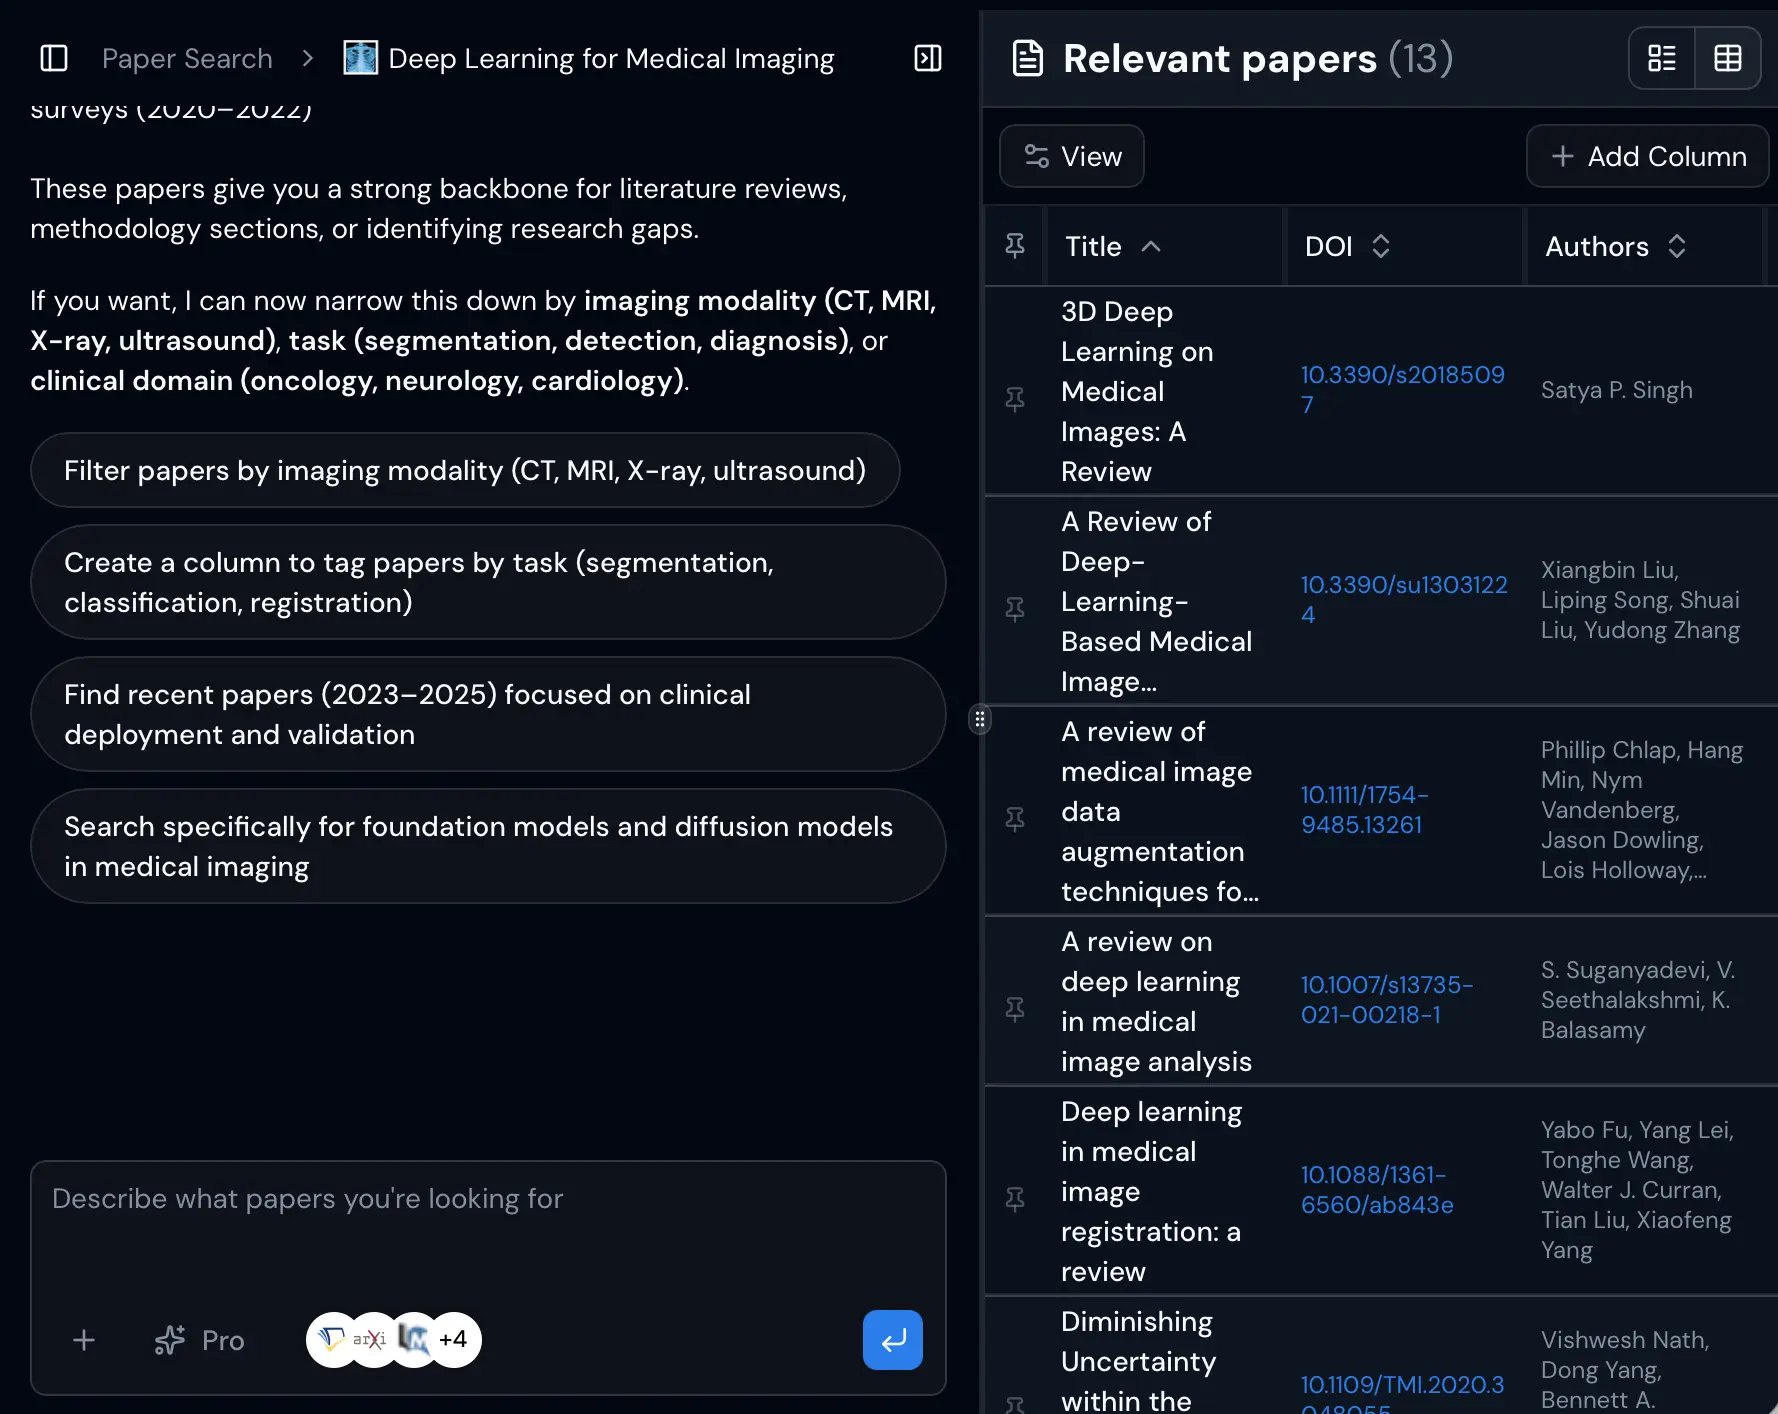Open the Pro sparkle icon in the composer
Viewport: 1778px width, 1414px height.
pyautogui.click(x=171, y=1340)
